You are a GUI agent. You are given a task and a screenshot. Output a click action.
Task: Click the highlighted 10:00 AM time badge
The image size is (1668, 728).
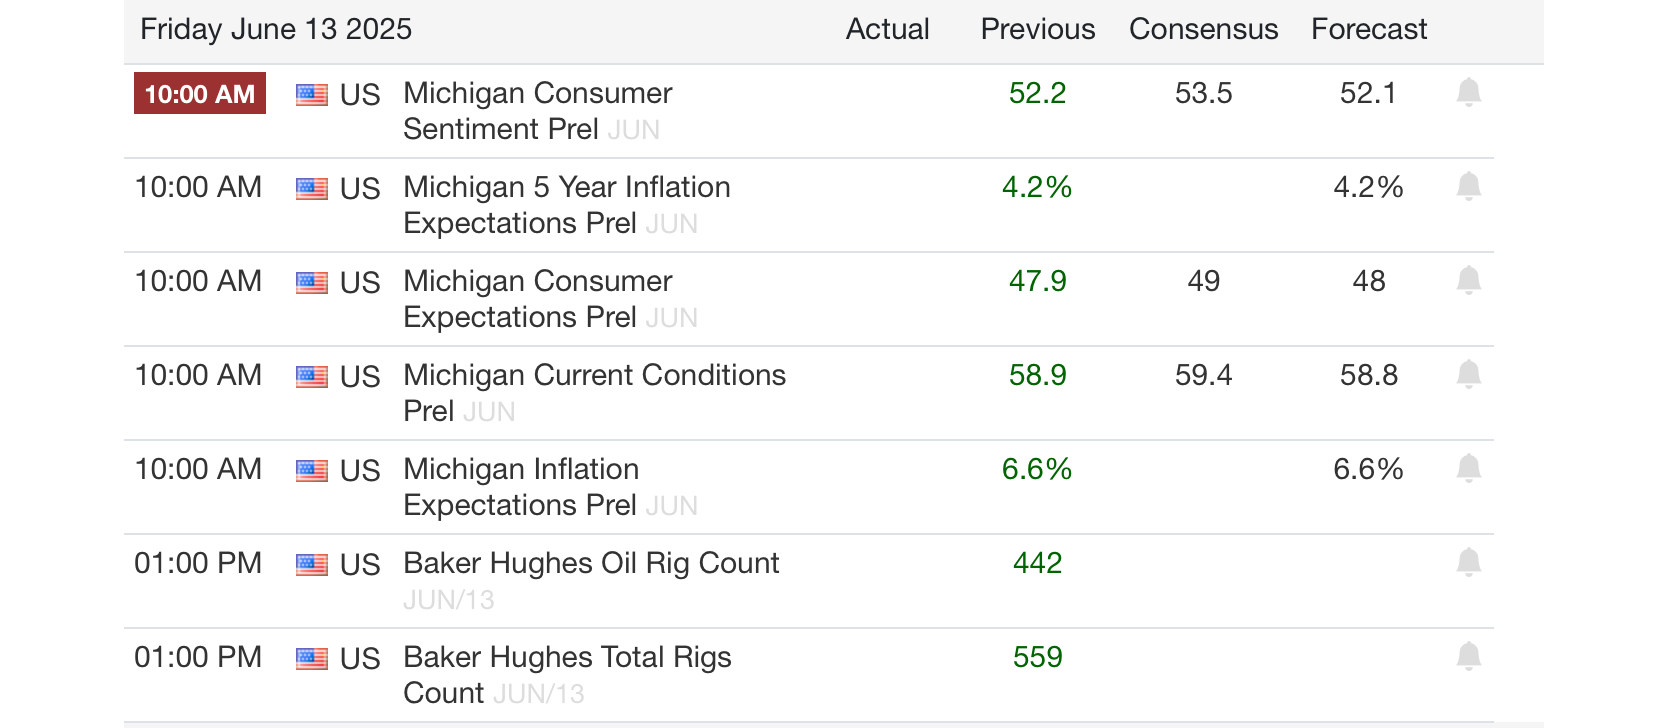200,94
